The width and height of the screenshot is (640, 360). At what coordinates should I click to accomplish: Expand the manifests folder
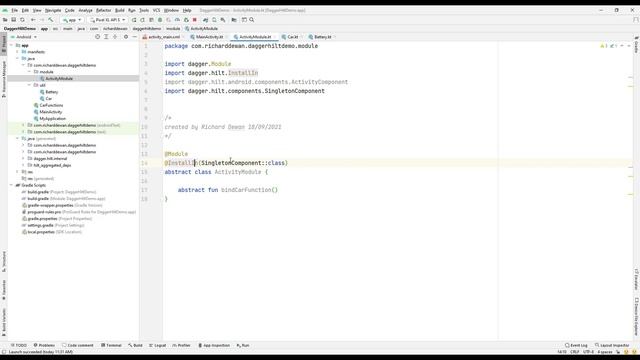18,52
